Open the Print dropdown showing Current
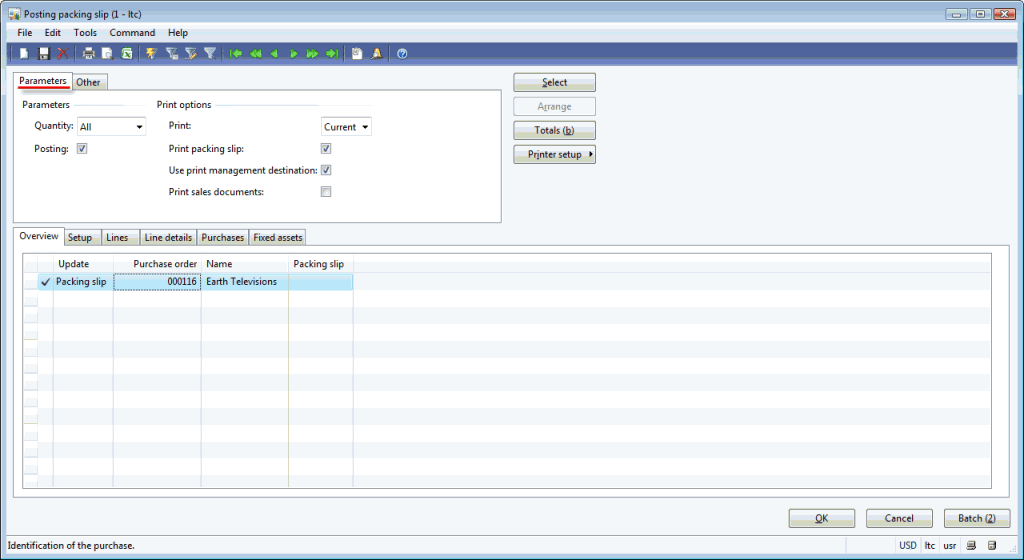The width and height of the screenshot is (1024, 560). click(346, 127)
